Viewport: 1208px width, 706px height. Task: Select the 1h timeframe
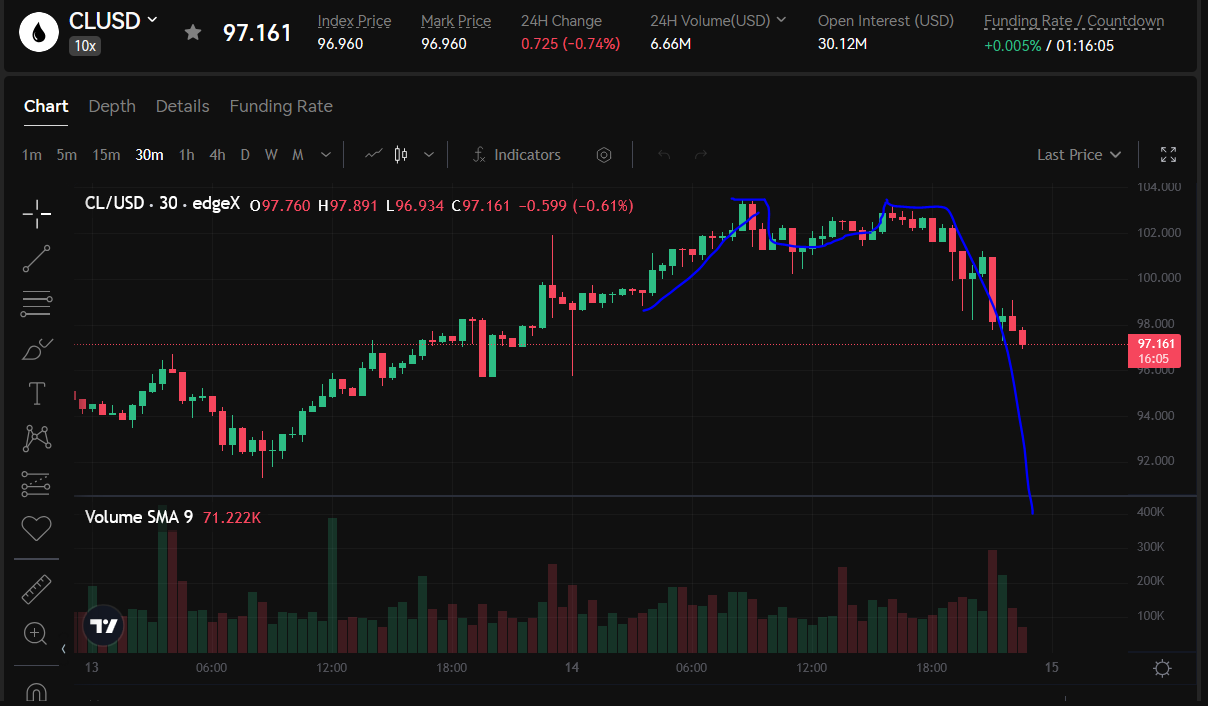(187, 155)
